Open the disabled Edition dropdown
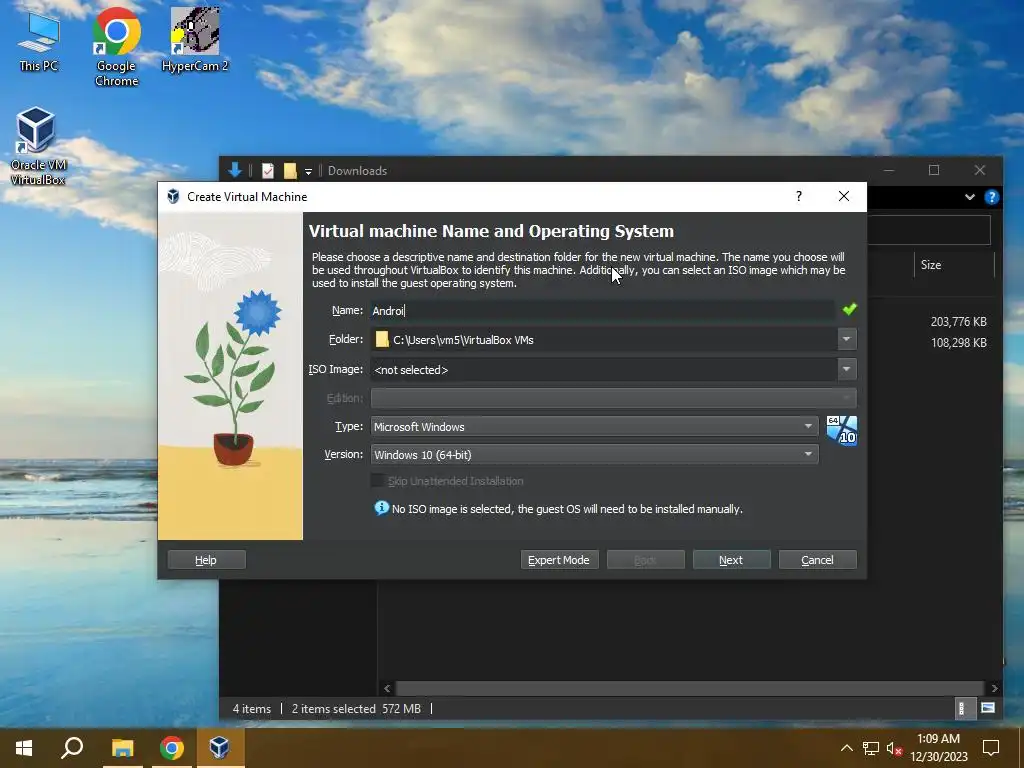The width and height of the screenshot is (1024, 768). click(x=613, y=398)
